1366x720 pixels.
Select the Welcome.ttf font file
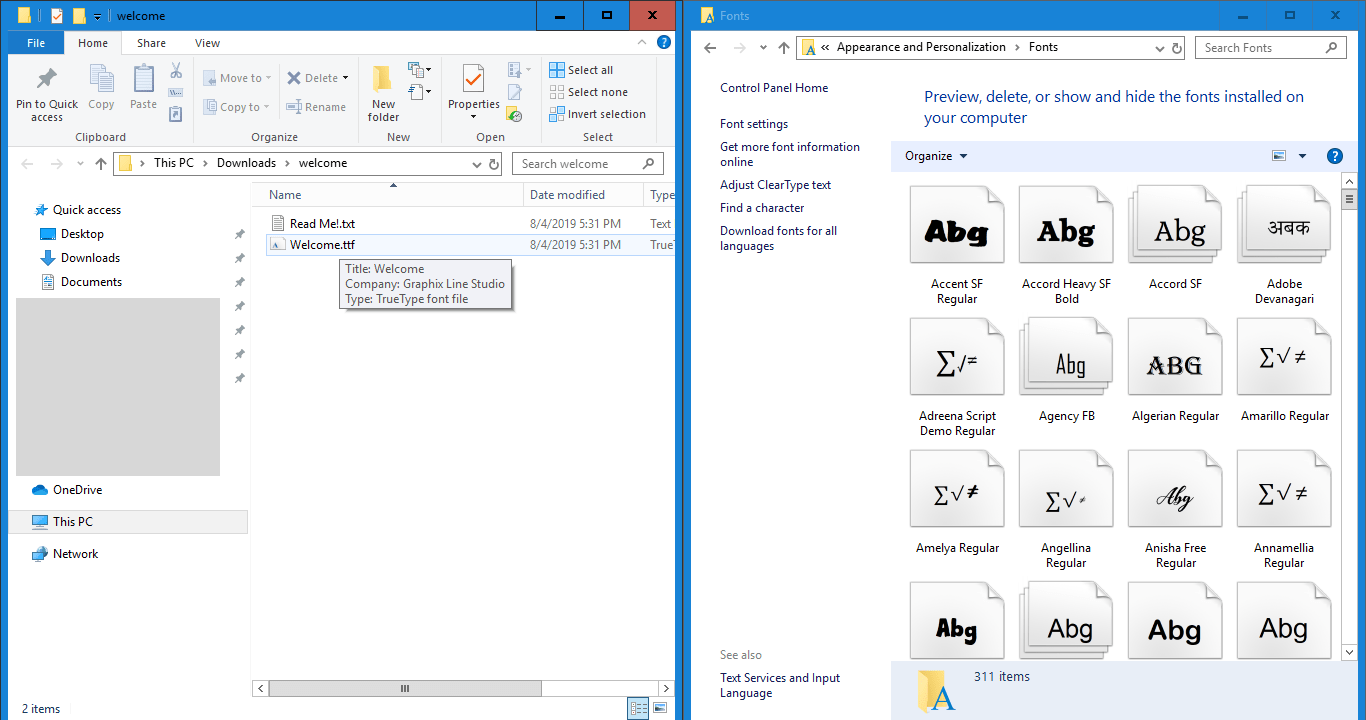[x=322, y=245]
